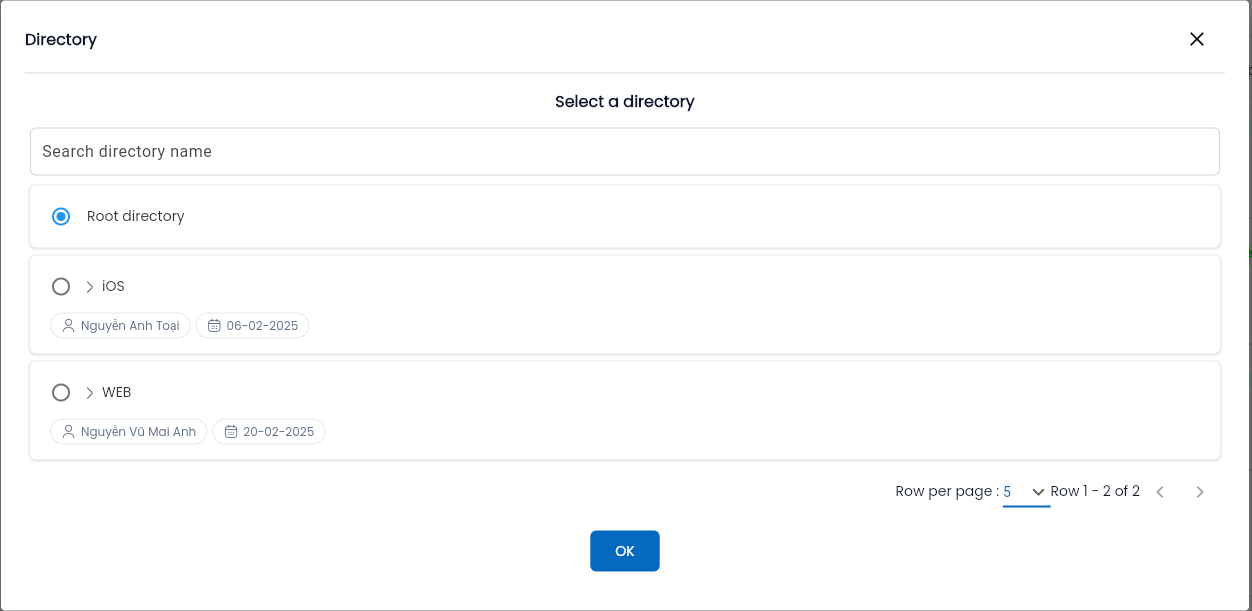Click the calendar icon beside 20-02-2025
The image size is (1252, 611).
pyautogui.click(x=231, y=432)
